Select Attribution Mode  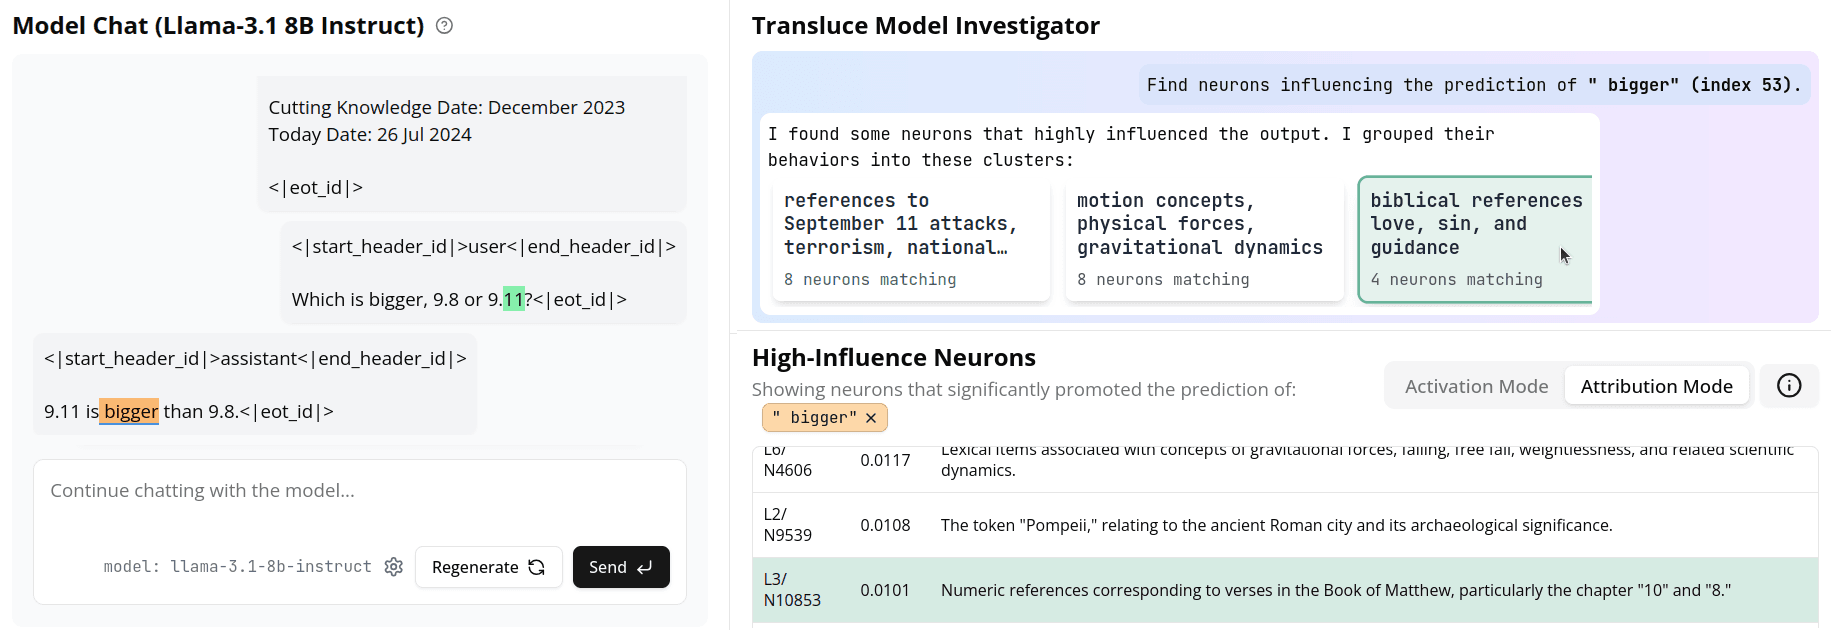[1656, 386]
